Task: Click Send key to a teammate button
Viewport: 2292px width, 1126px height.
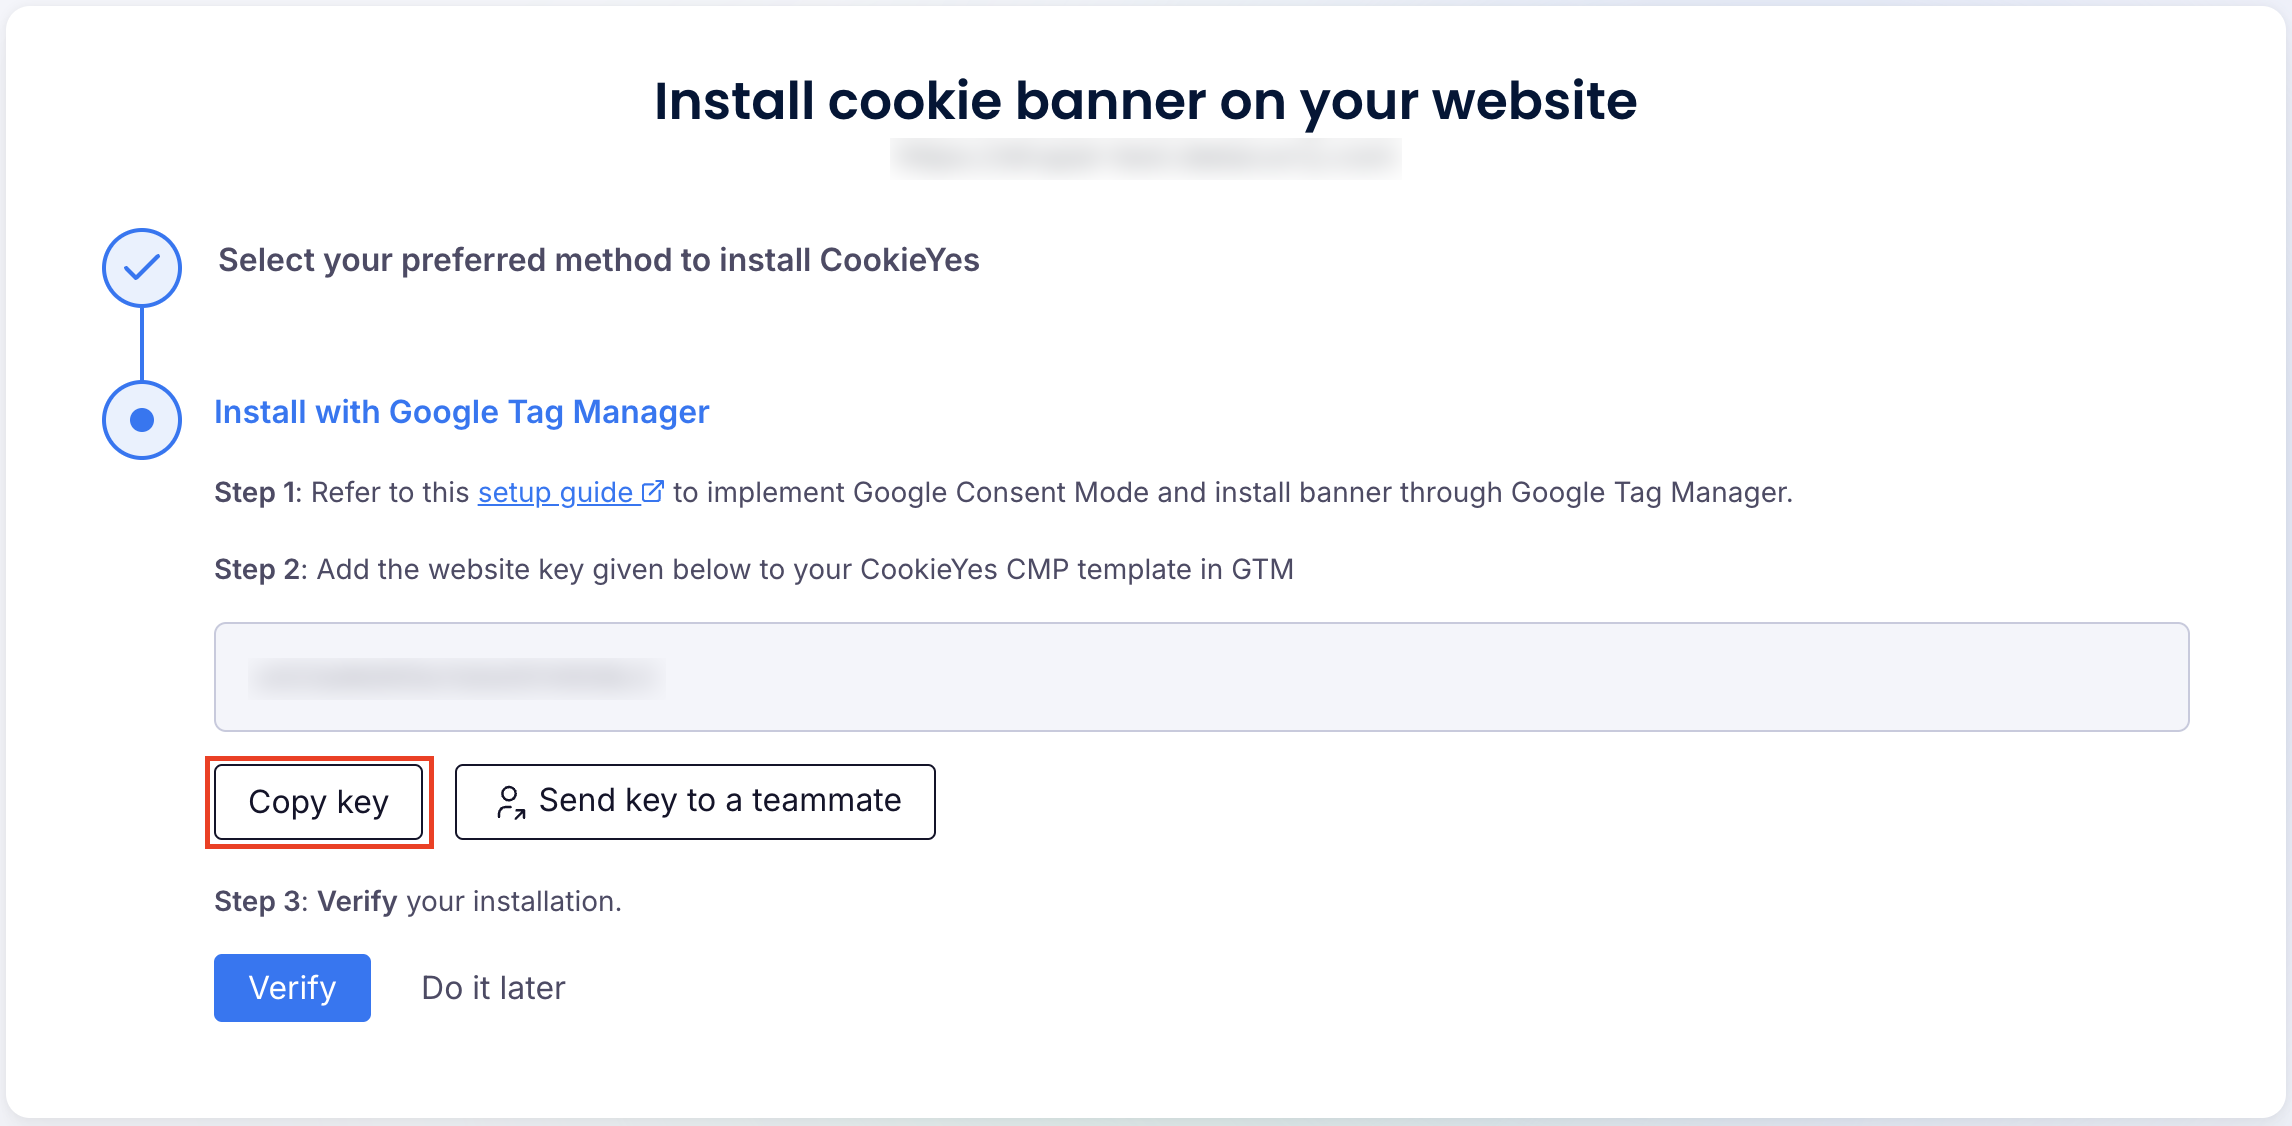Action: pos(695,802)
